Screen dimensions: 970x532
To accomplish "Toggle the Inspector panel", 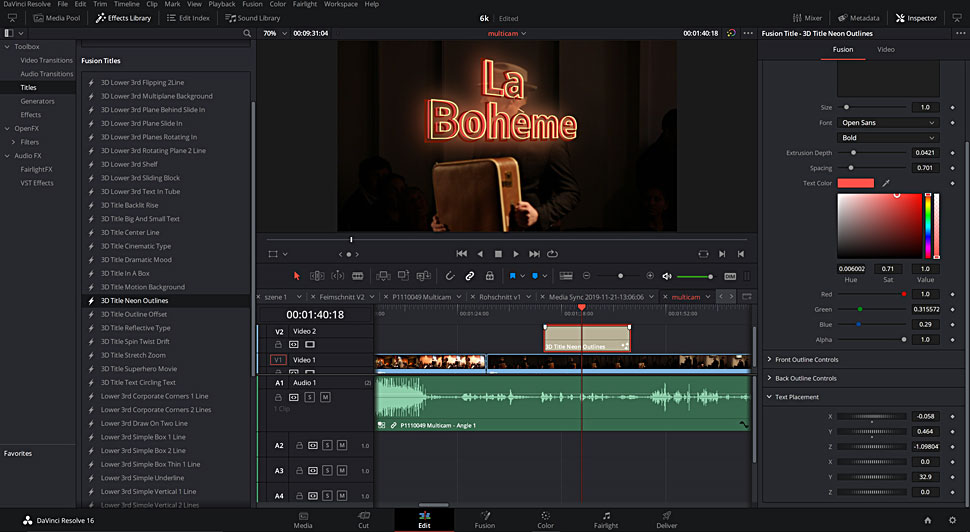I will (916, 18).
